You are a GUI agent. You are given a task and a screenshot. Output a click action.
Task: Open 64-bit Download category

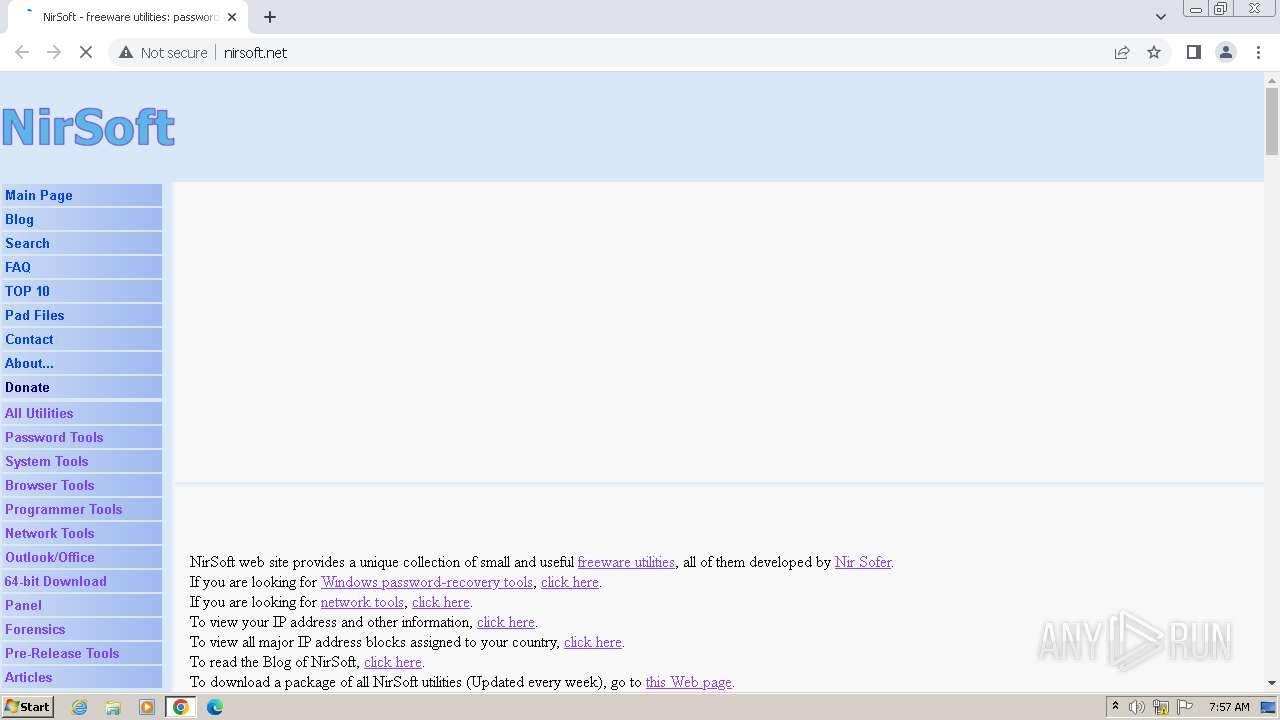81,581
